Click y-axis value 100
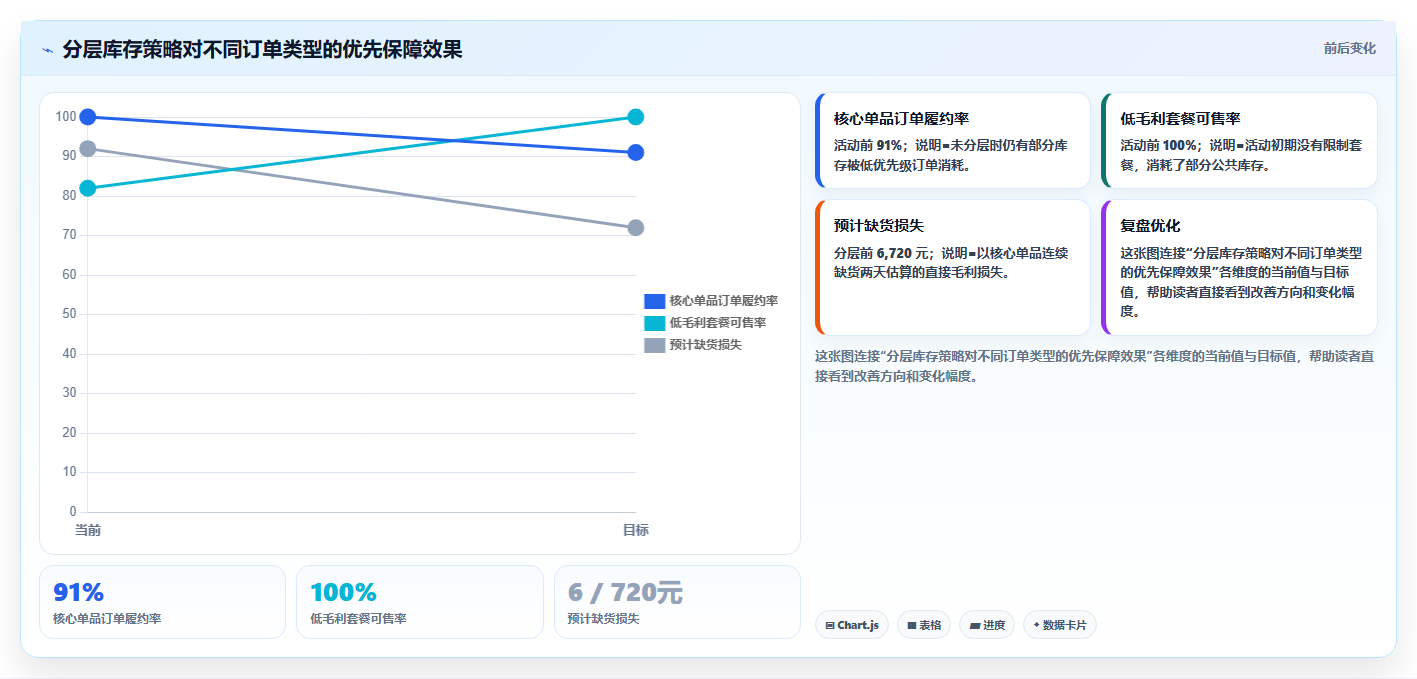 66,117
